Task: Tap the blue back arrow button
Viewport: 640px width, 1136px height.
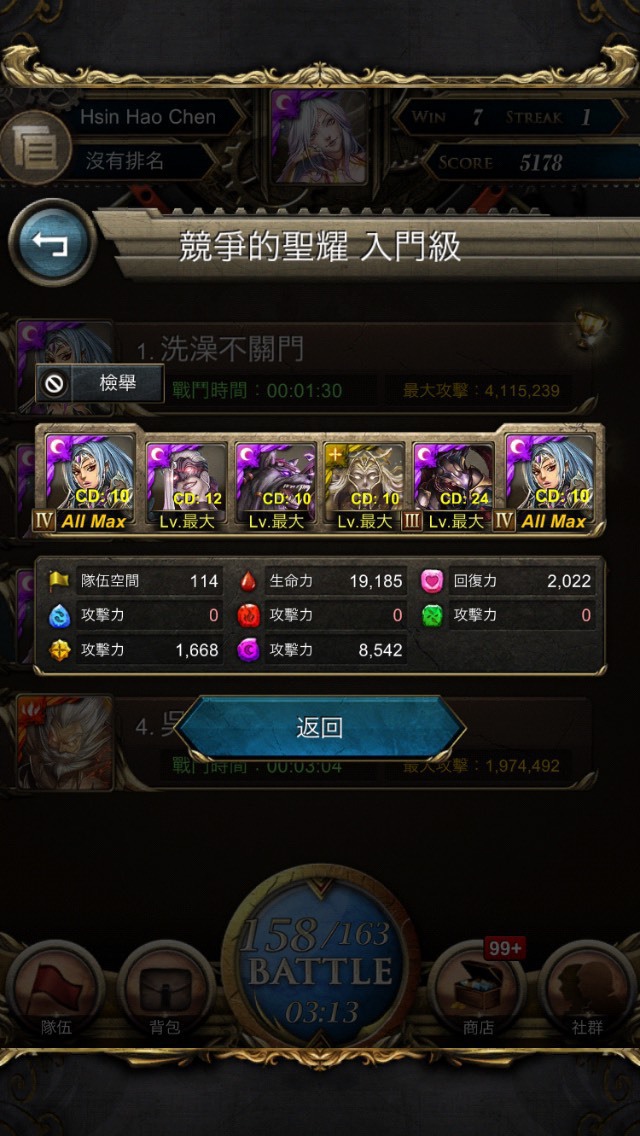Action: pos(51,243)
